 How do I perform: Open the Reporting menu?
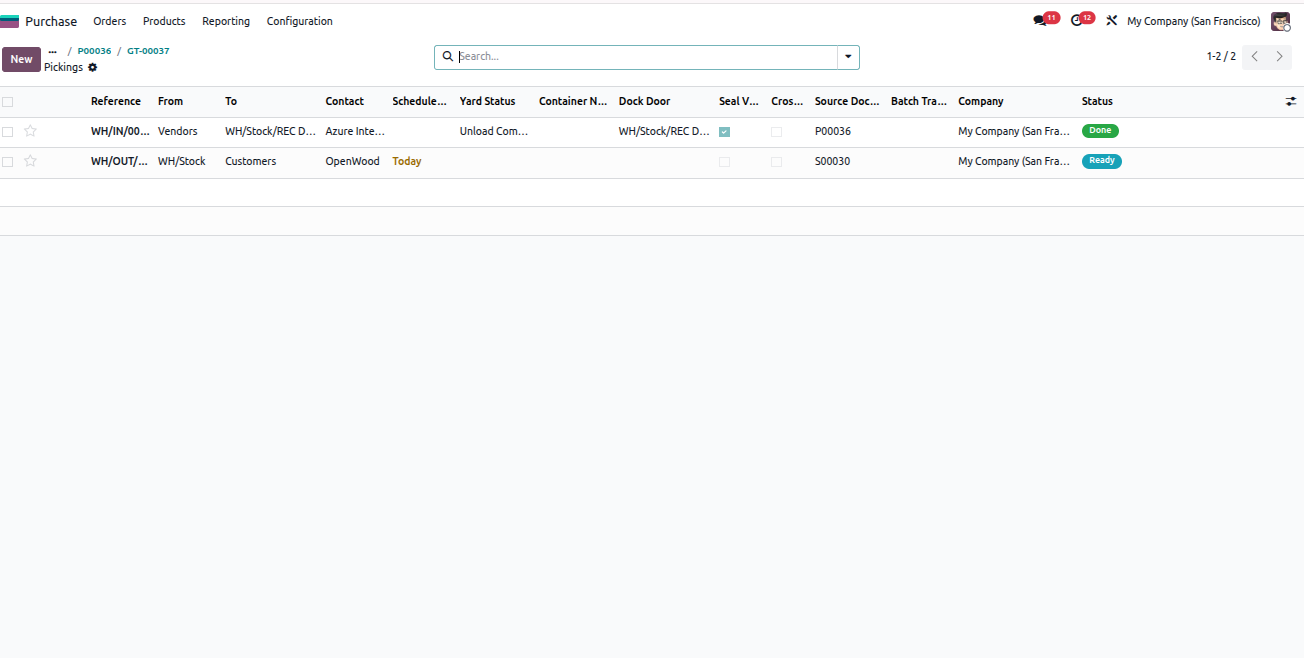[226, 21]
